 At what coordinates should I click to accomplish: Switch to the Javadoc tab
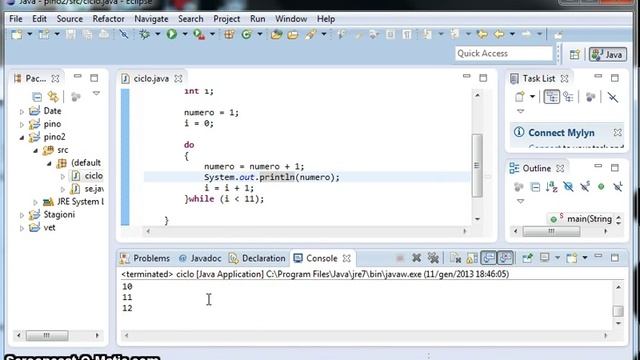pyautogui.click(x=200, y=258)
